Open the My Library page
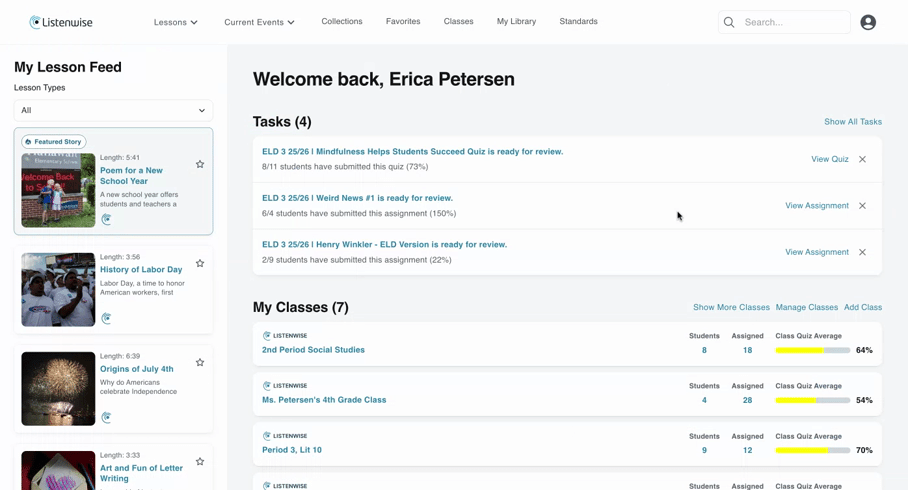Screen dimensions: 908x490 tap(517, 21)
